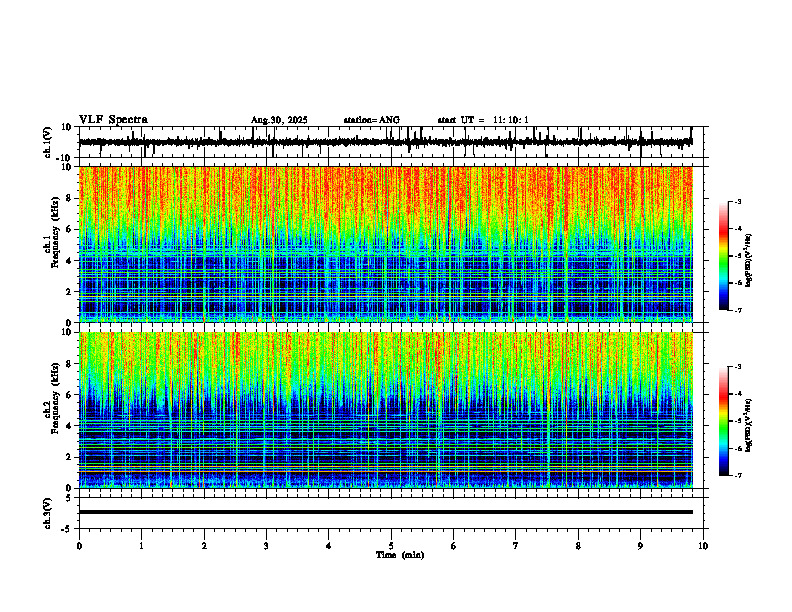The height and width of the screenshot is (612, 792).
Task: Click the "VLF Spectra" plot title
Action: coord(113,120)
